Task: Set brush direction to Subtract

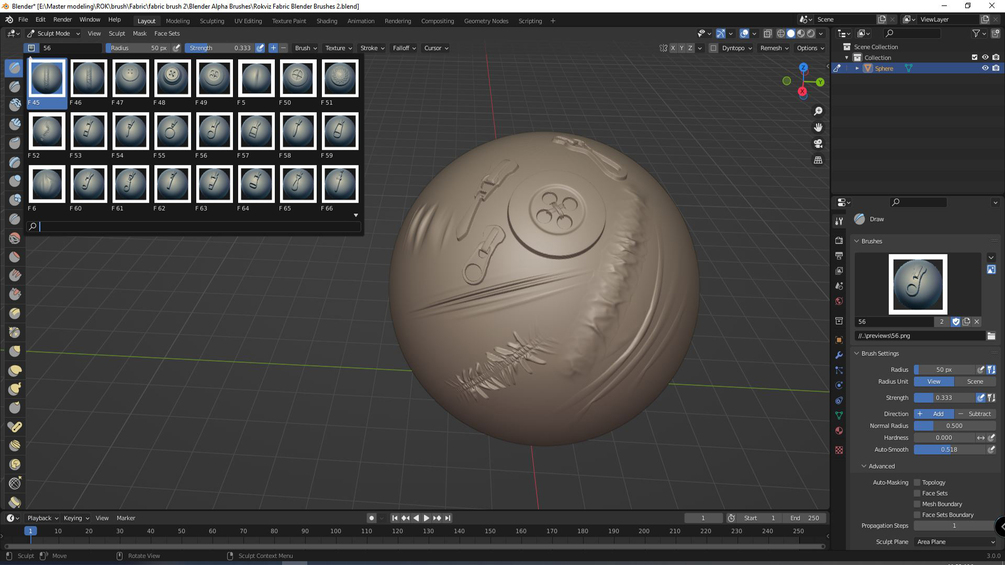Action: tap(975, 414)
